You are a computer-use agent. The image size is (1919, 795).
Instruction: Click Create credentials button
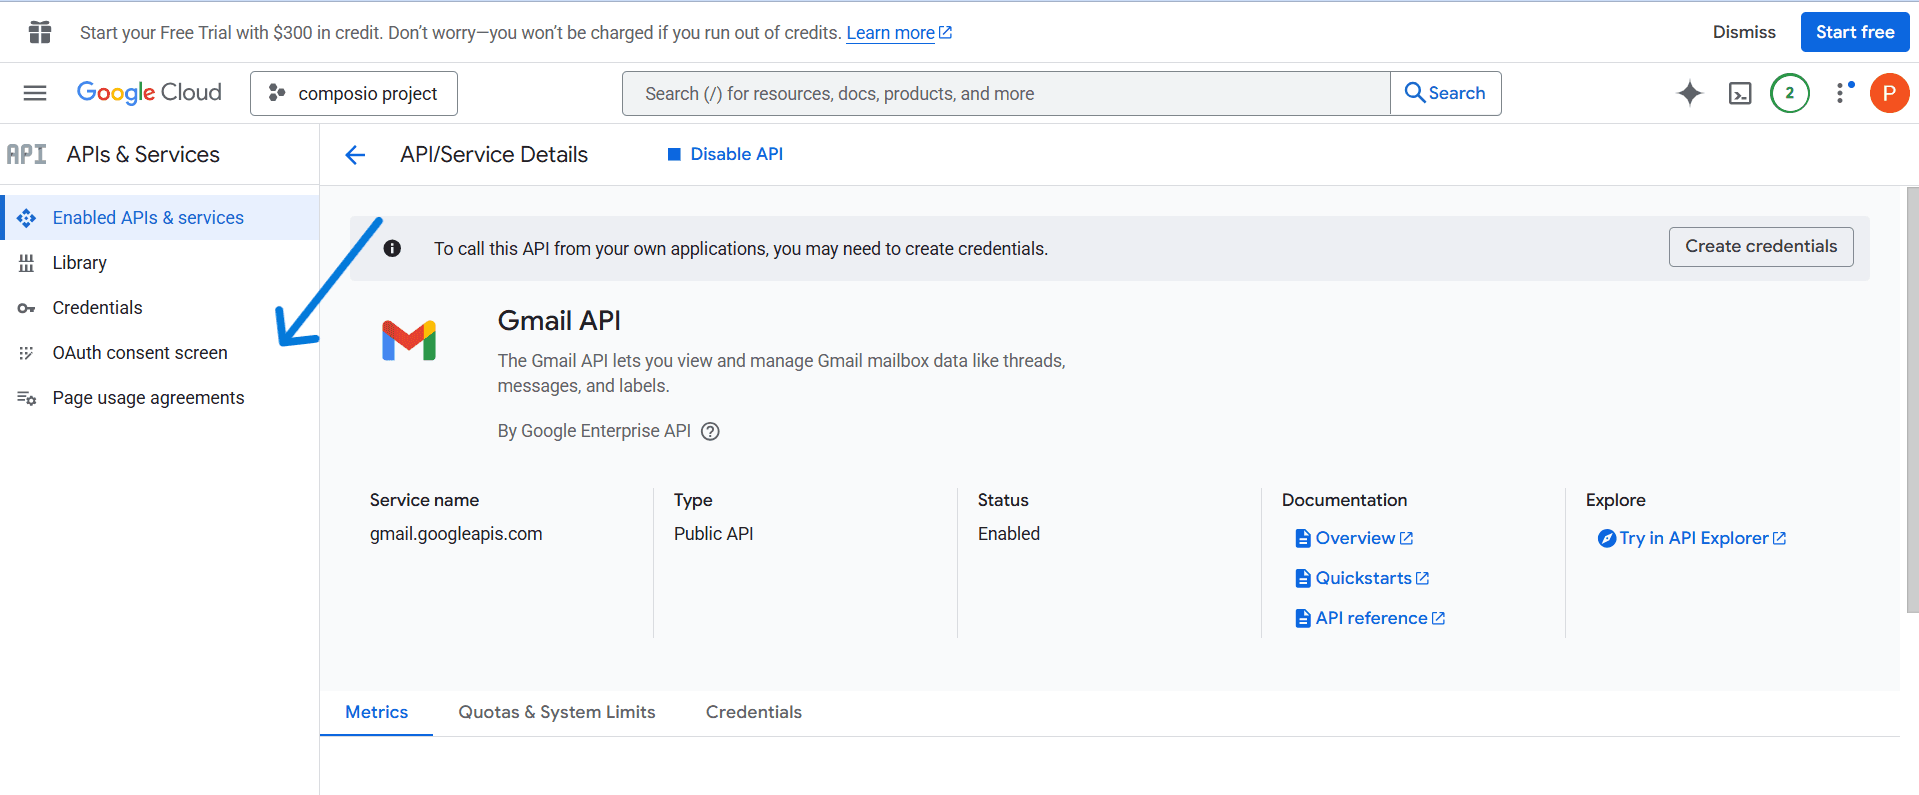pos(1761,247)
